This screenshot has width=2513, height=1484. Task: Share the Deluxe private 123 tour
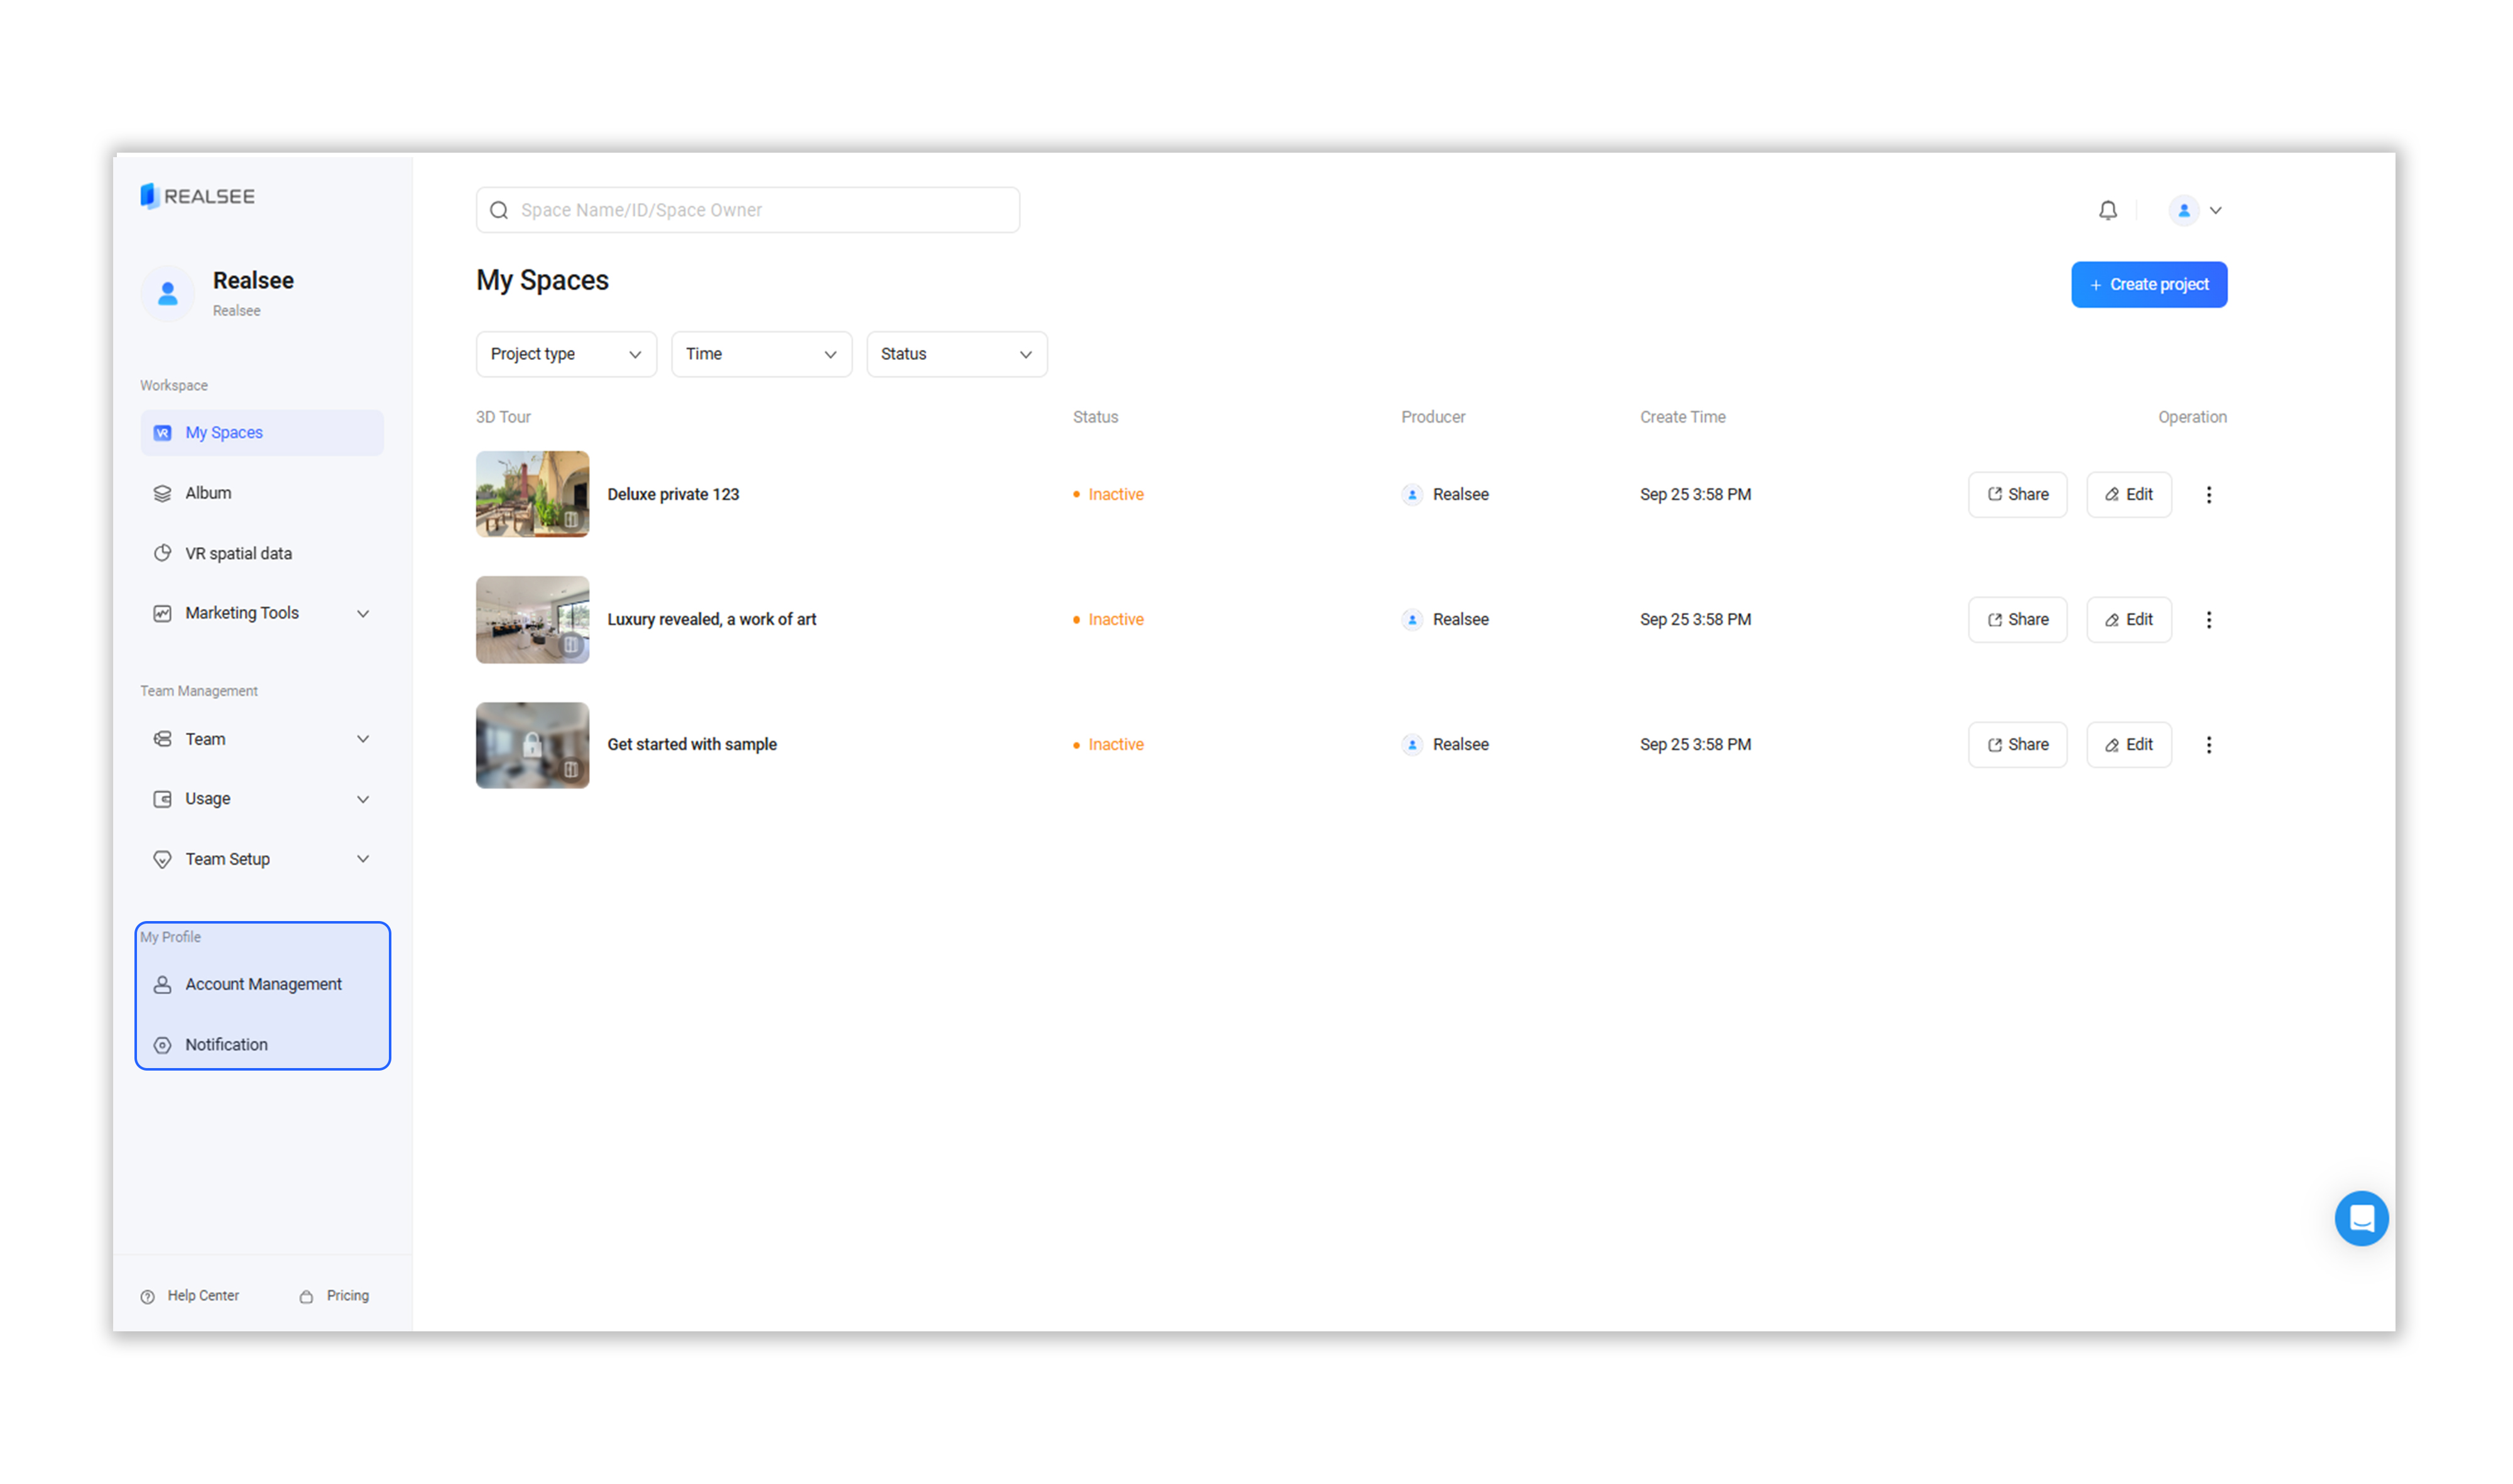click(2017, 494)
